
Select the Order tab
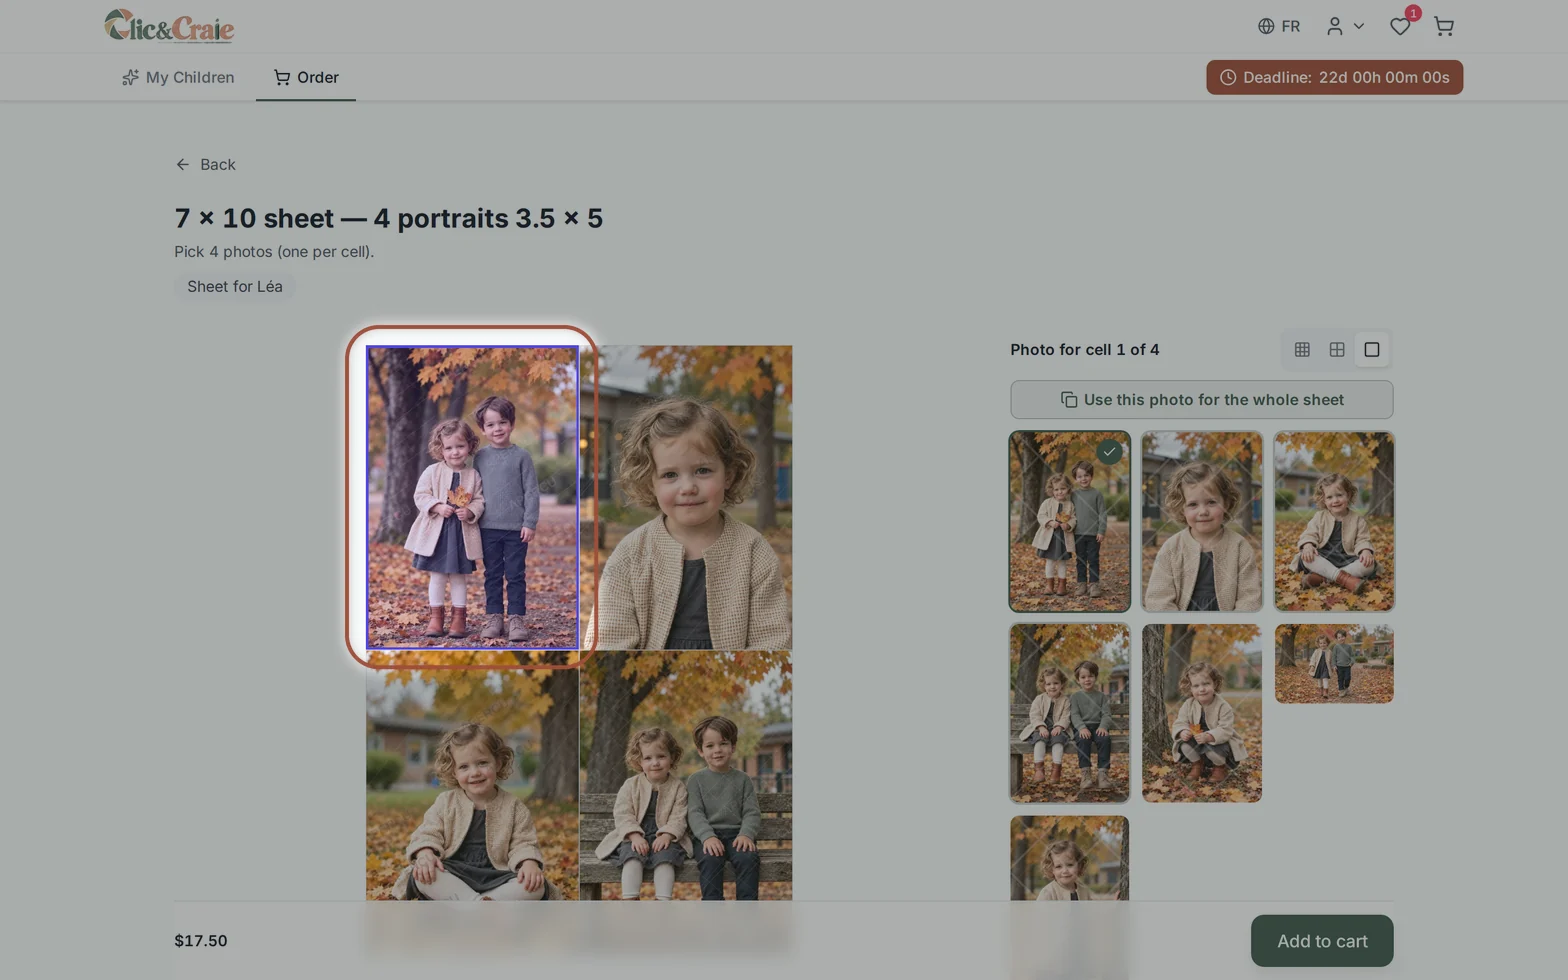(x=306, y=77)
